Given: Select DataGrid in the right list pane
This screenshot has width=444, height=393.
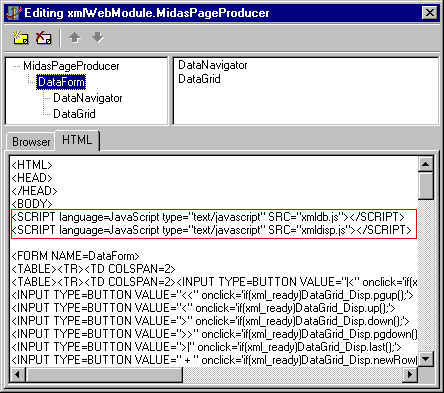Looking at the screenshot, I should point(199,79).
